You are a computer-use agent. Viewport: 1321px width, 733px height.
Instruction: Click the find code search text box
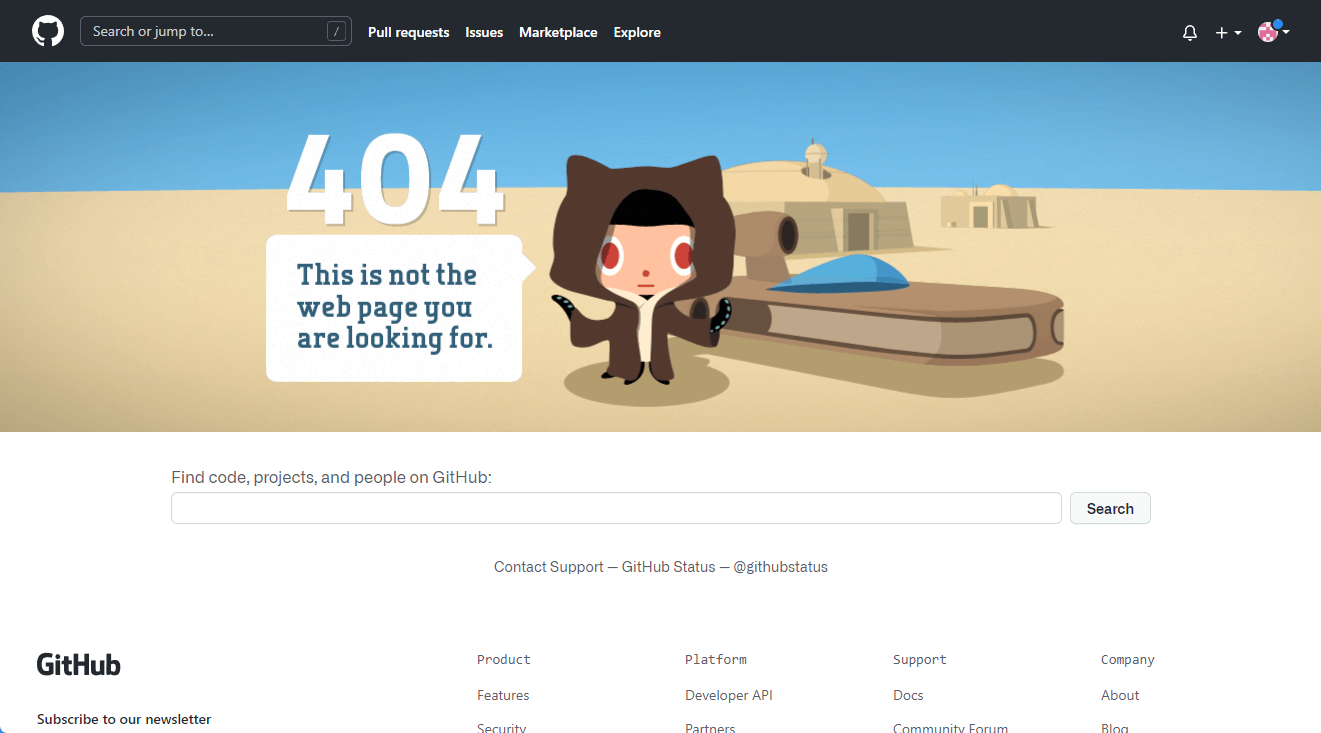tap(615, 508)
